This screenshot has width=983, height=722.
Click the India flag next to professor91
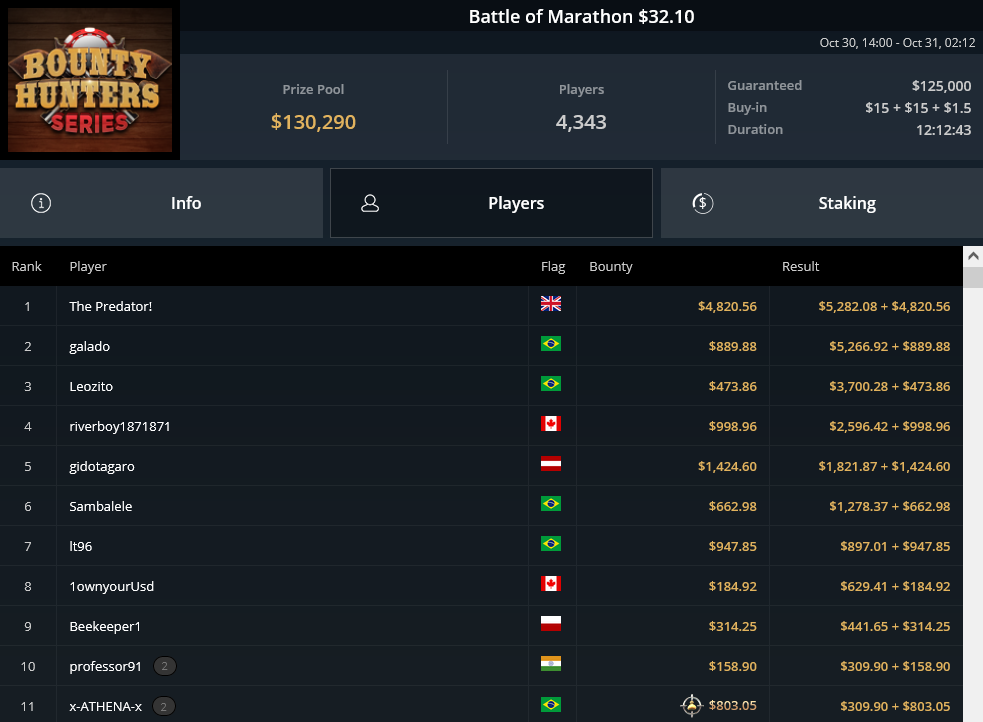pos(551,664)
